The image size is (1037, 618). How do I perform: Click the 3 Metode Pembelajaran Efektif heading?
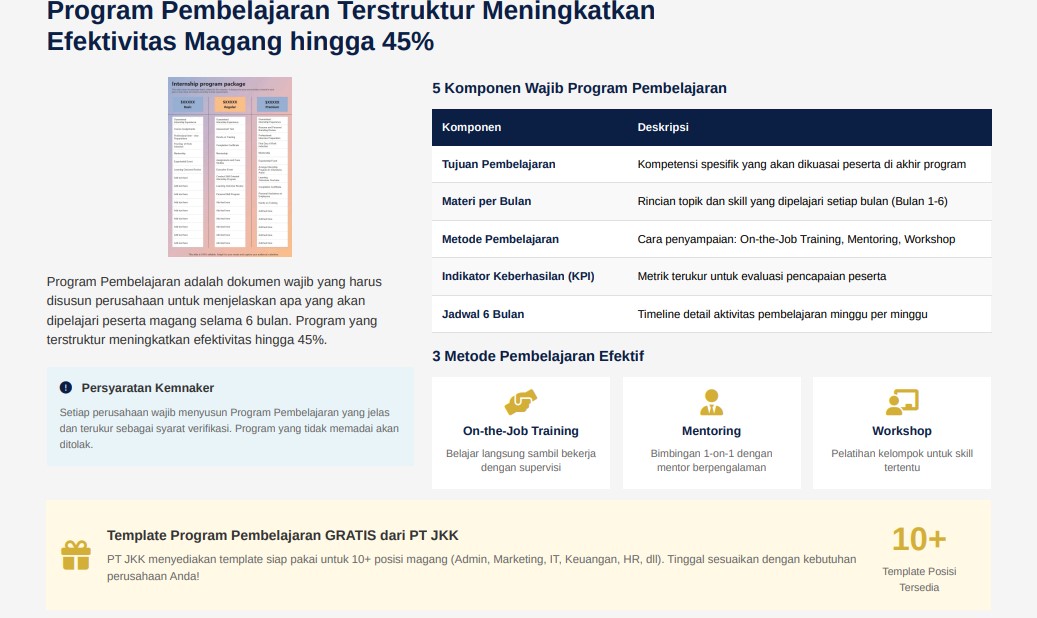click(x=537, y=356)
